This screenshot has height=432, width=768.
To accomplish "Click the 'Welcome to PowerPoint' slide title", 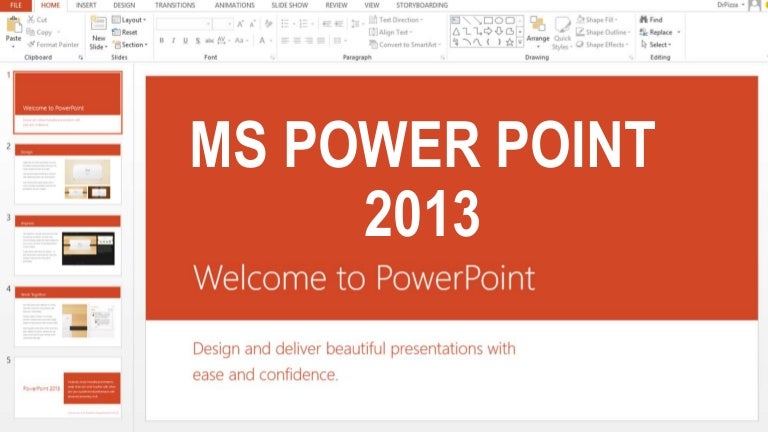I will (x=364, y=277).
